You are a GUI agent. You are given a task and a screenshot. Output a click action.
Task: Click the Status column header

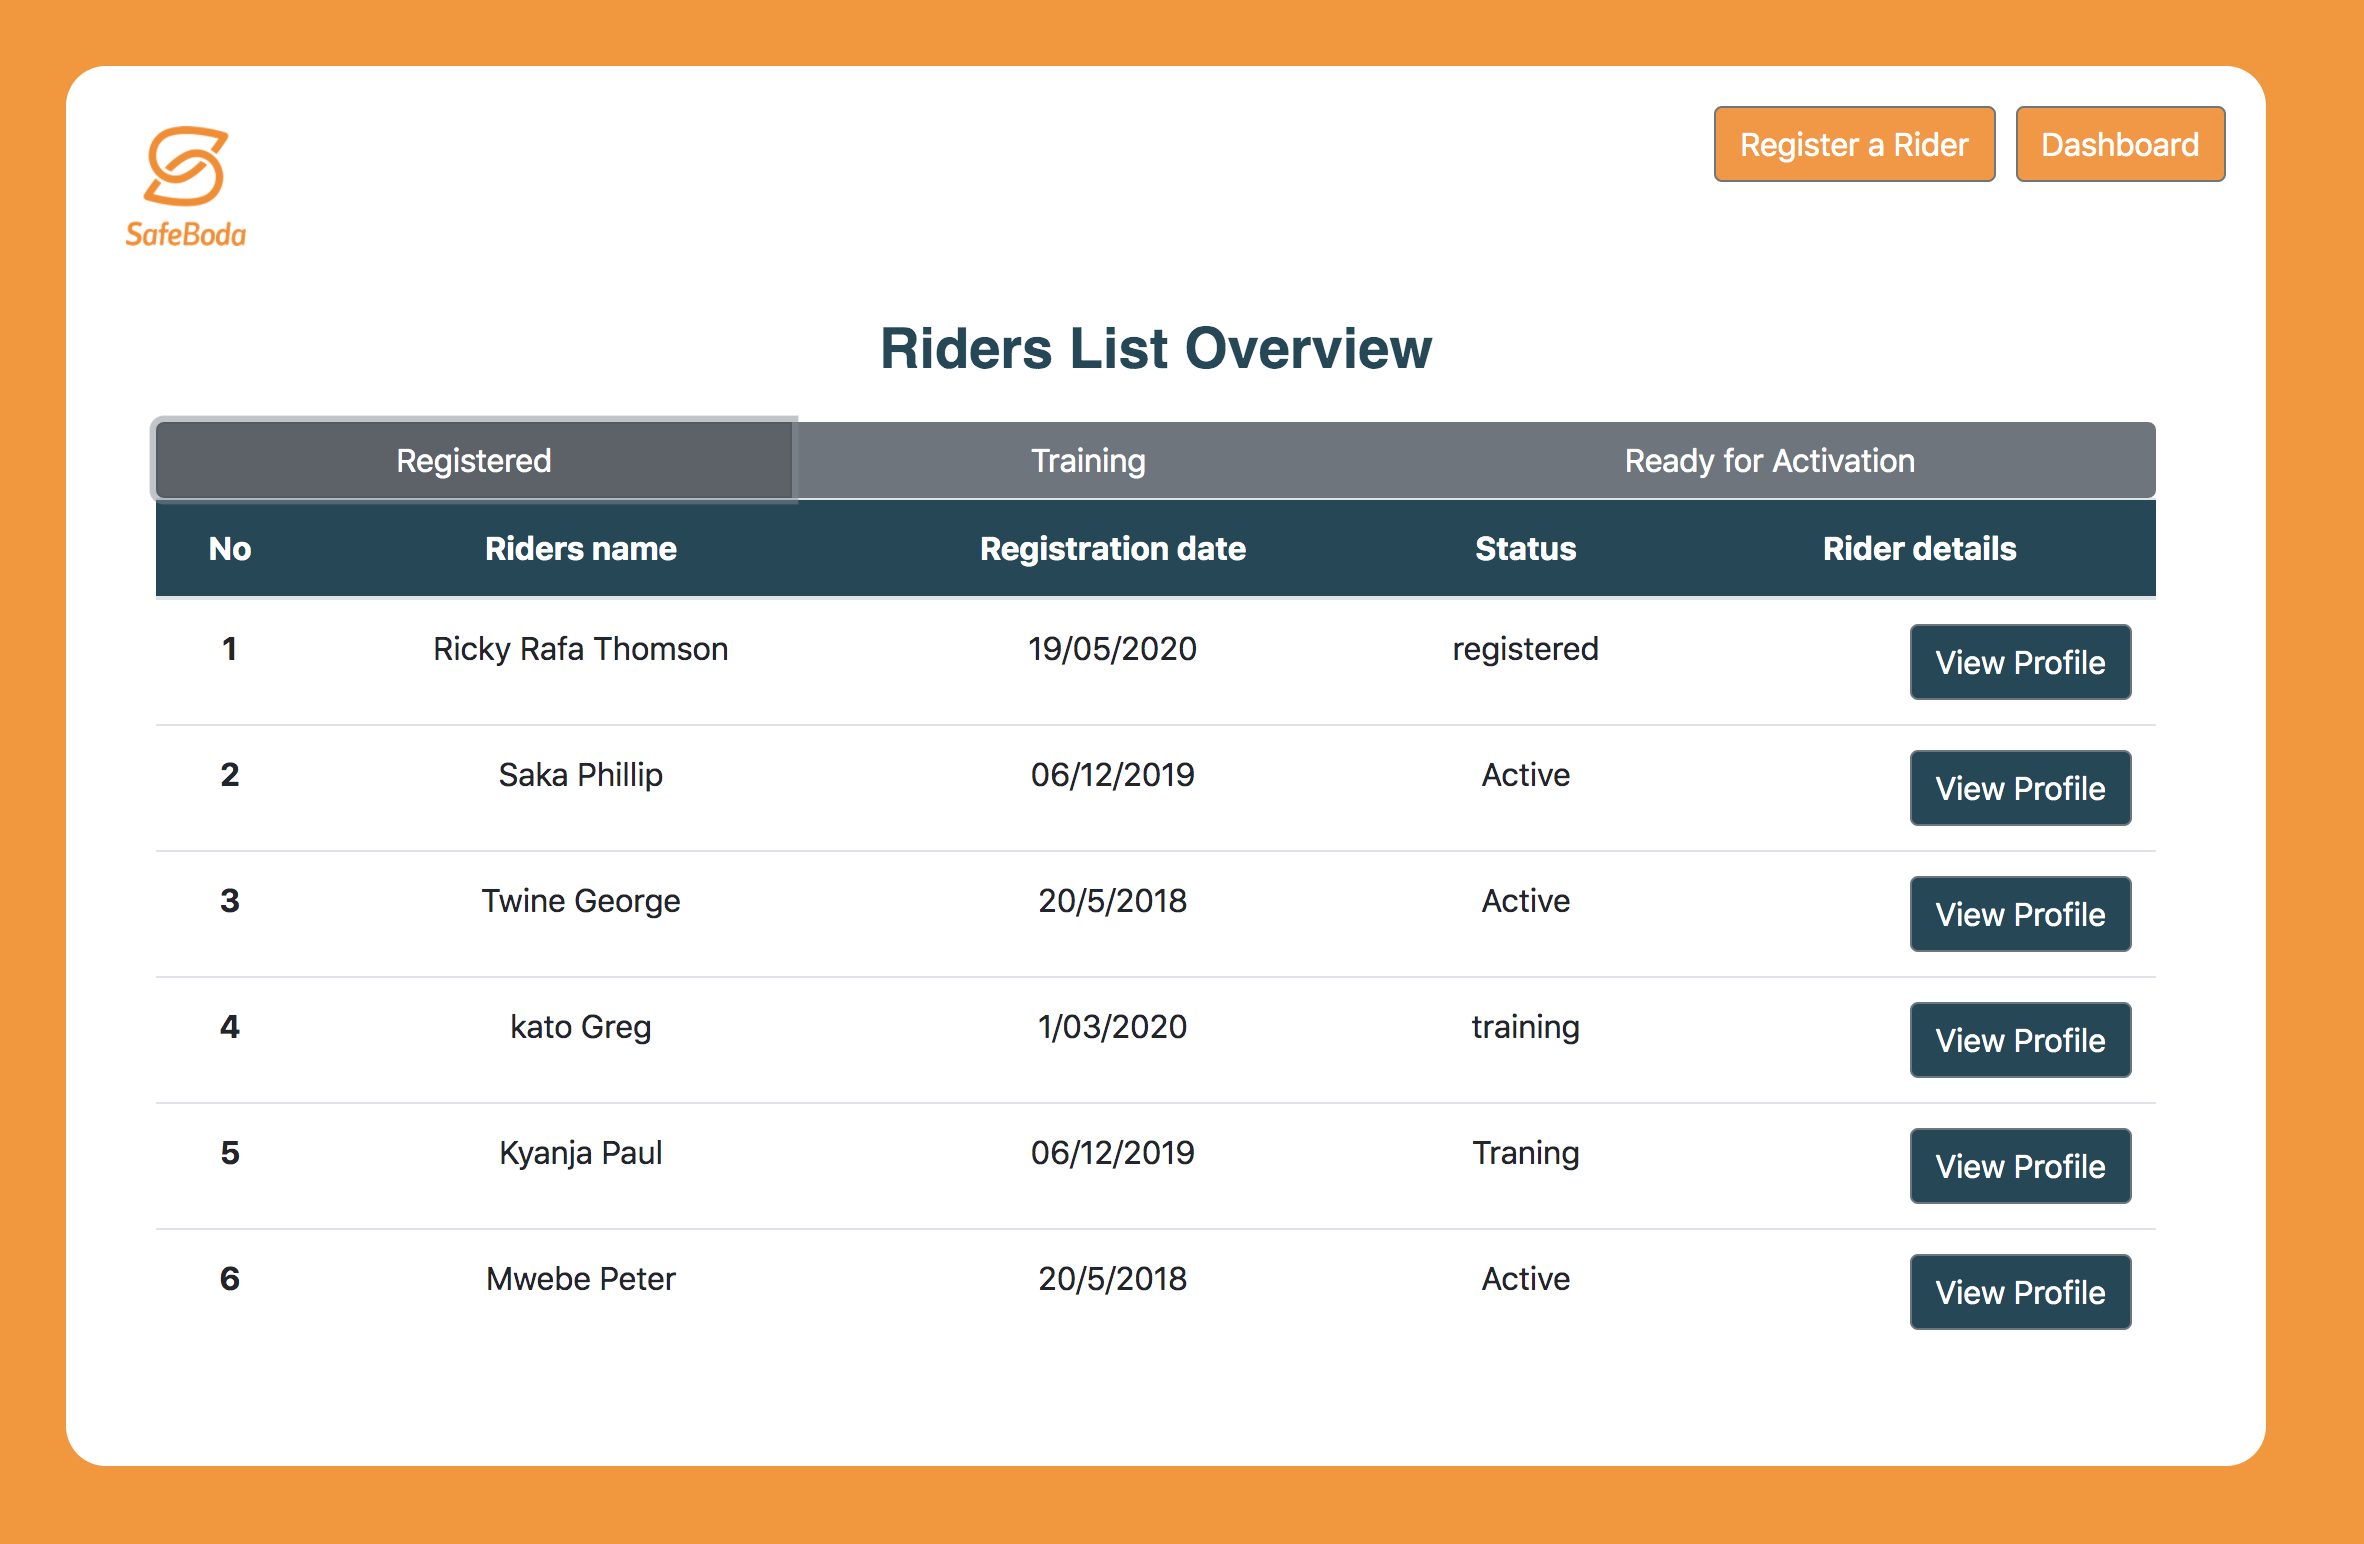click(1525, 549)
